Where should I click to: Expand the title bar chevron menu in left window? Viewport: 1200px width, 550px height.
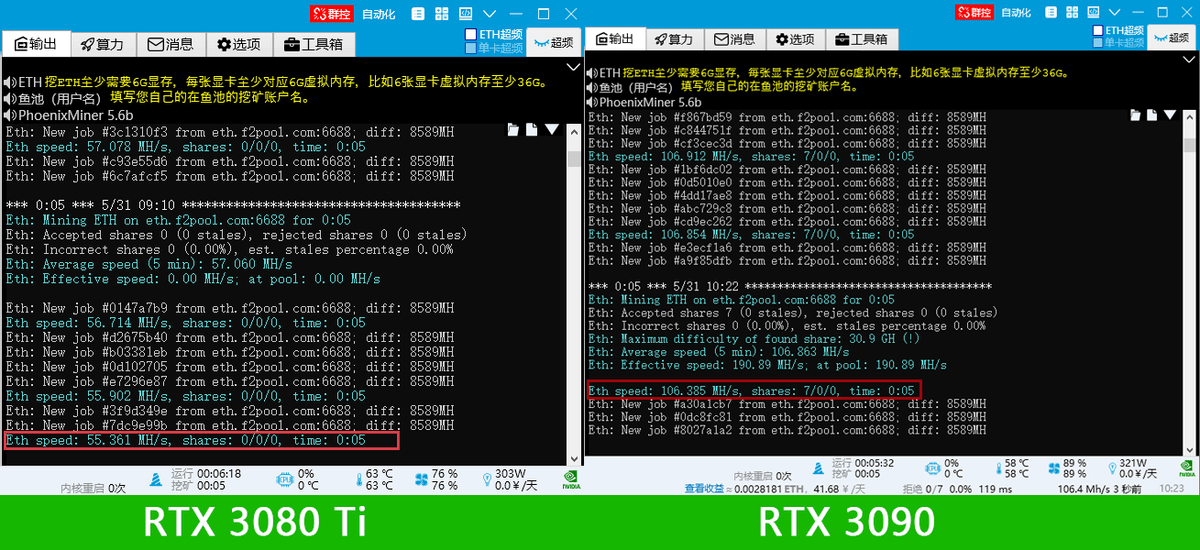pyautogui.click(x=489, y=14)
